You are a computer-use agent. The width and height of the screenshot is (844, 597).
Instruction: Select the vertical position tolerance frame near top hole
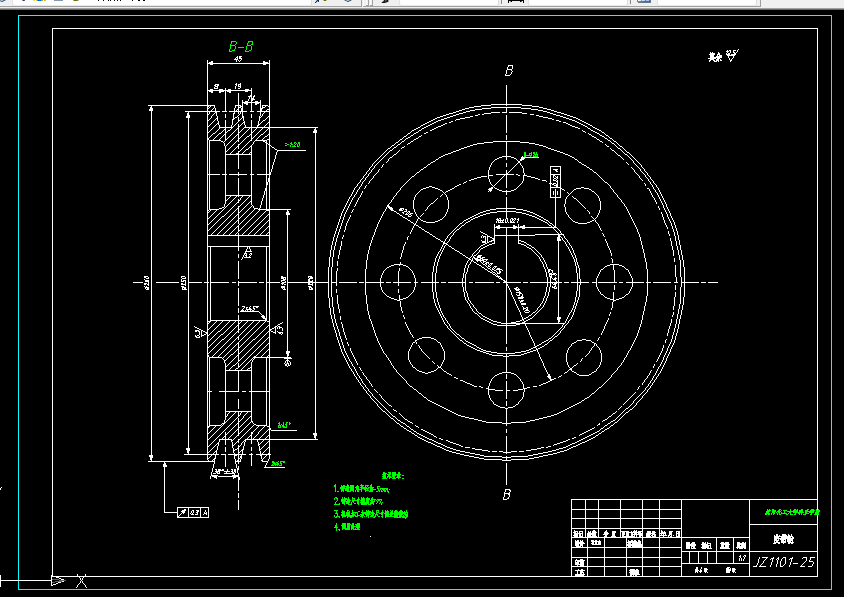(x=555, y=181)
